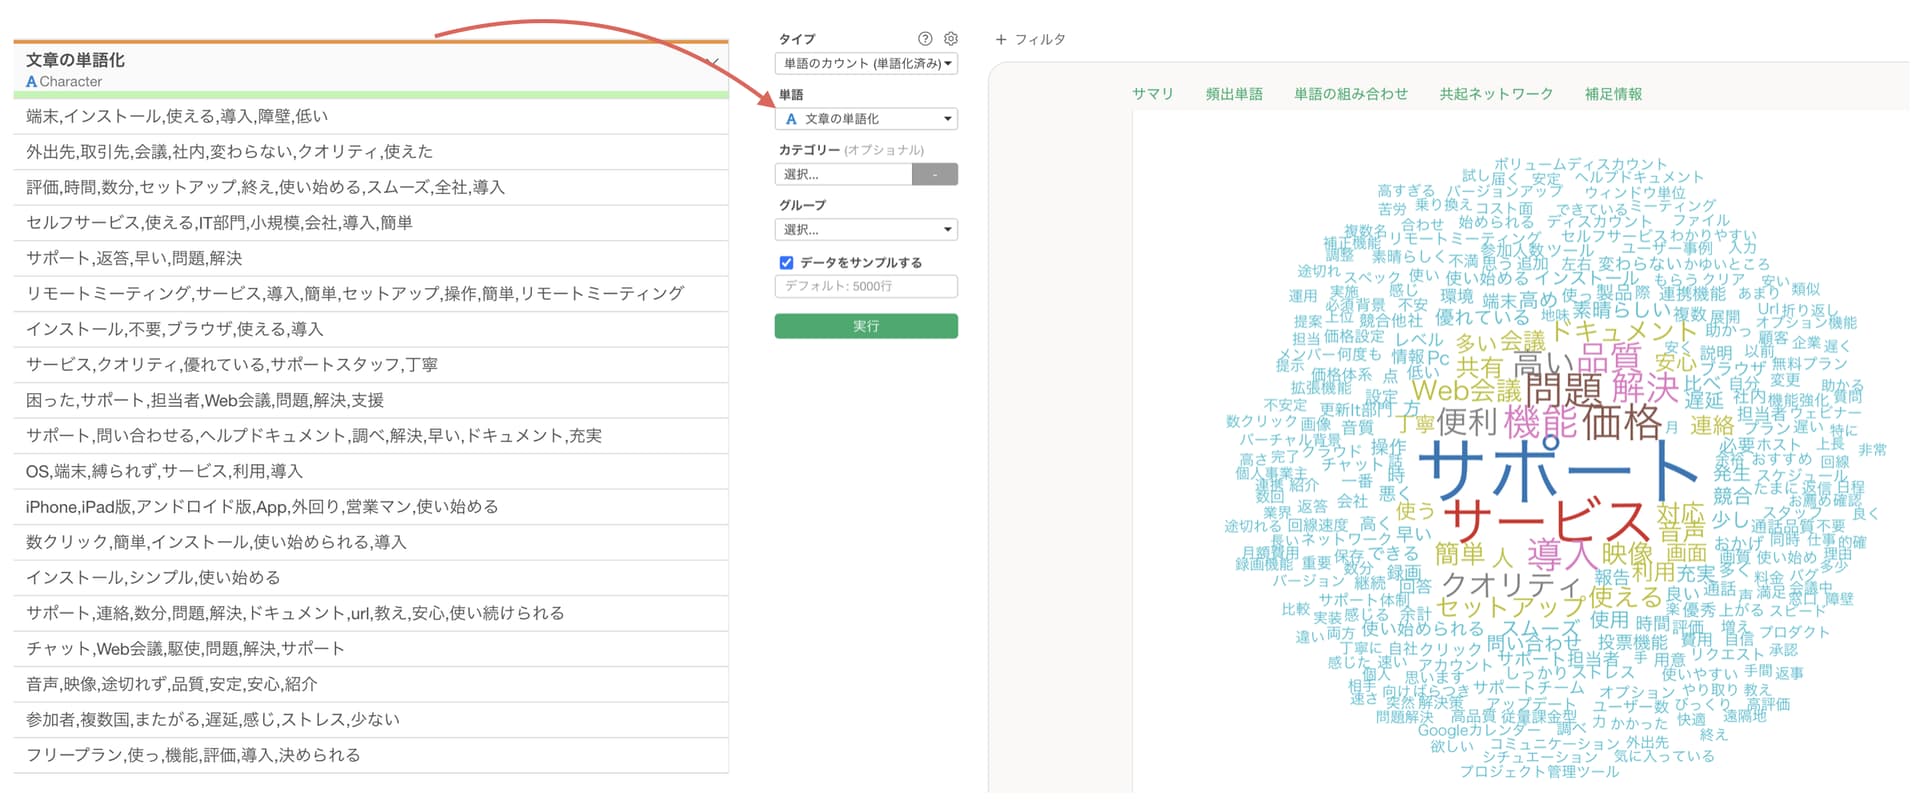Click the gray minus button beside カテゴリー
The height and width of the screenshot is (809, 1920).
click(x=935, y=175)
